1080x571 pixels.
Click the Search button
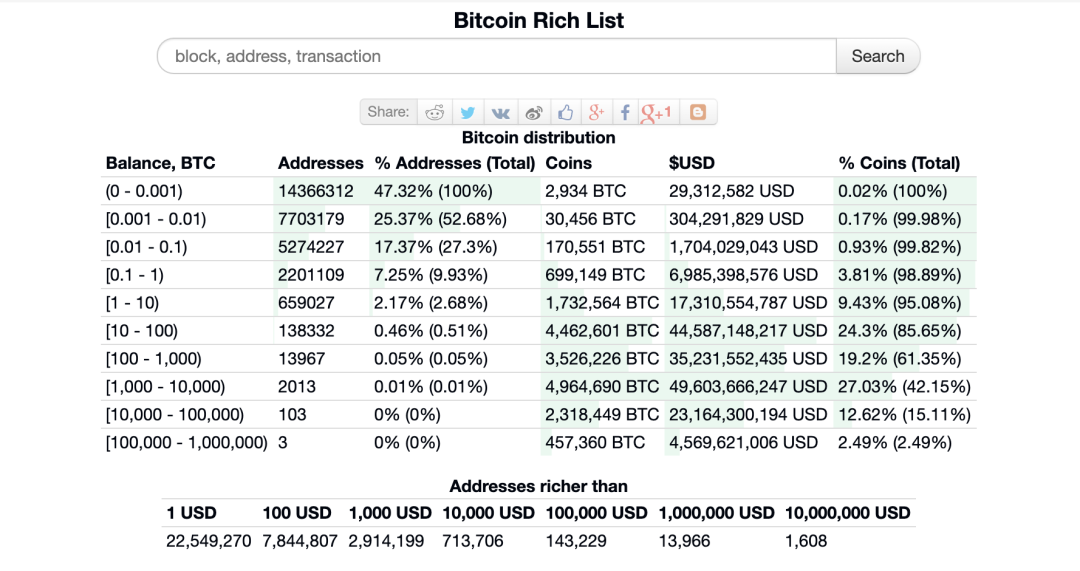[x=878, y=56]
